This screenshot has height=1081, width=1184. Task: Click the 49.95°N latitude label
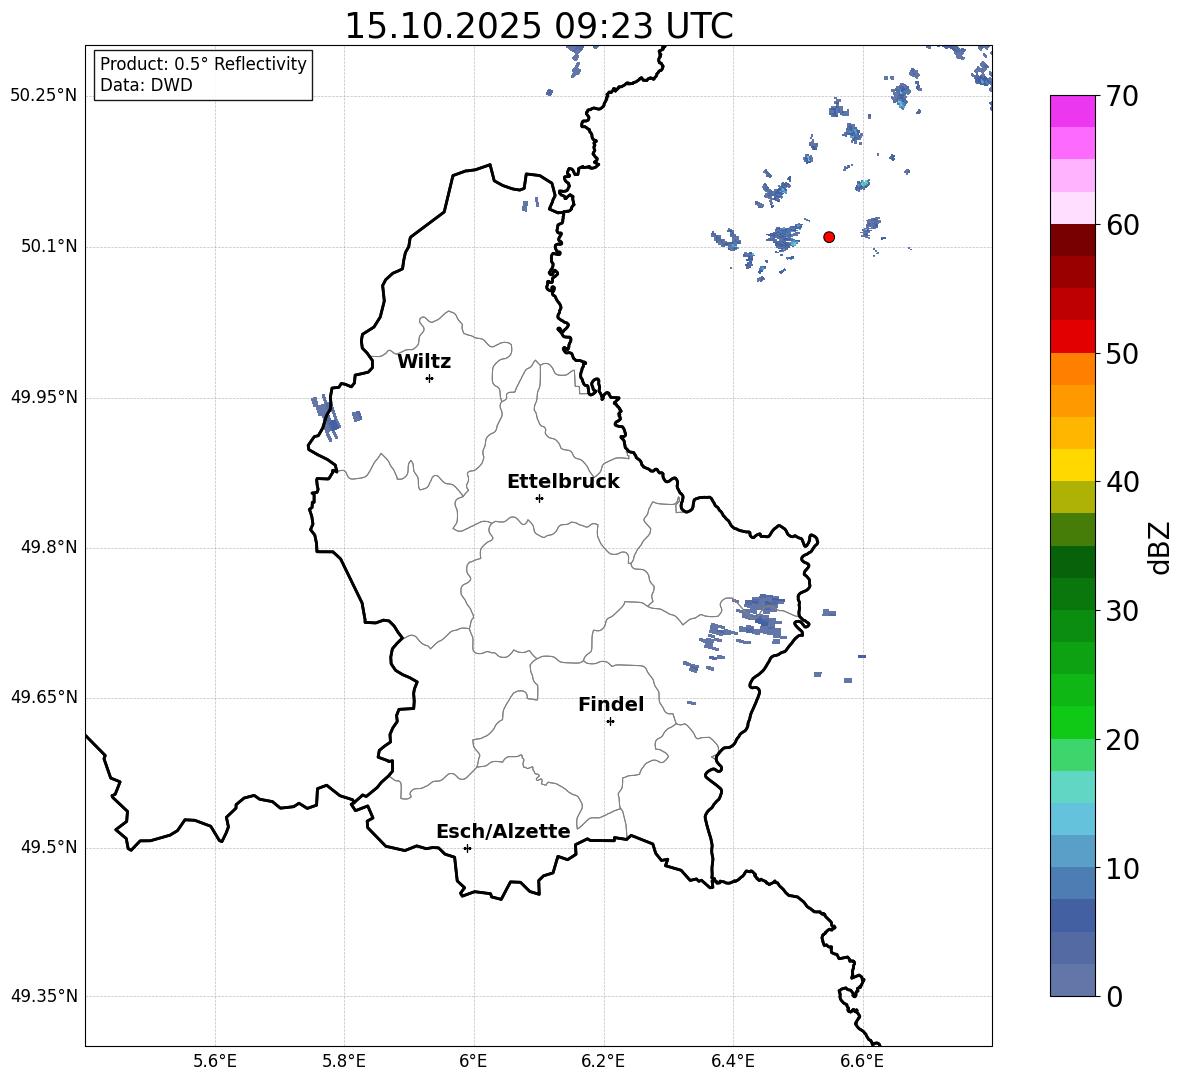44,397
